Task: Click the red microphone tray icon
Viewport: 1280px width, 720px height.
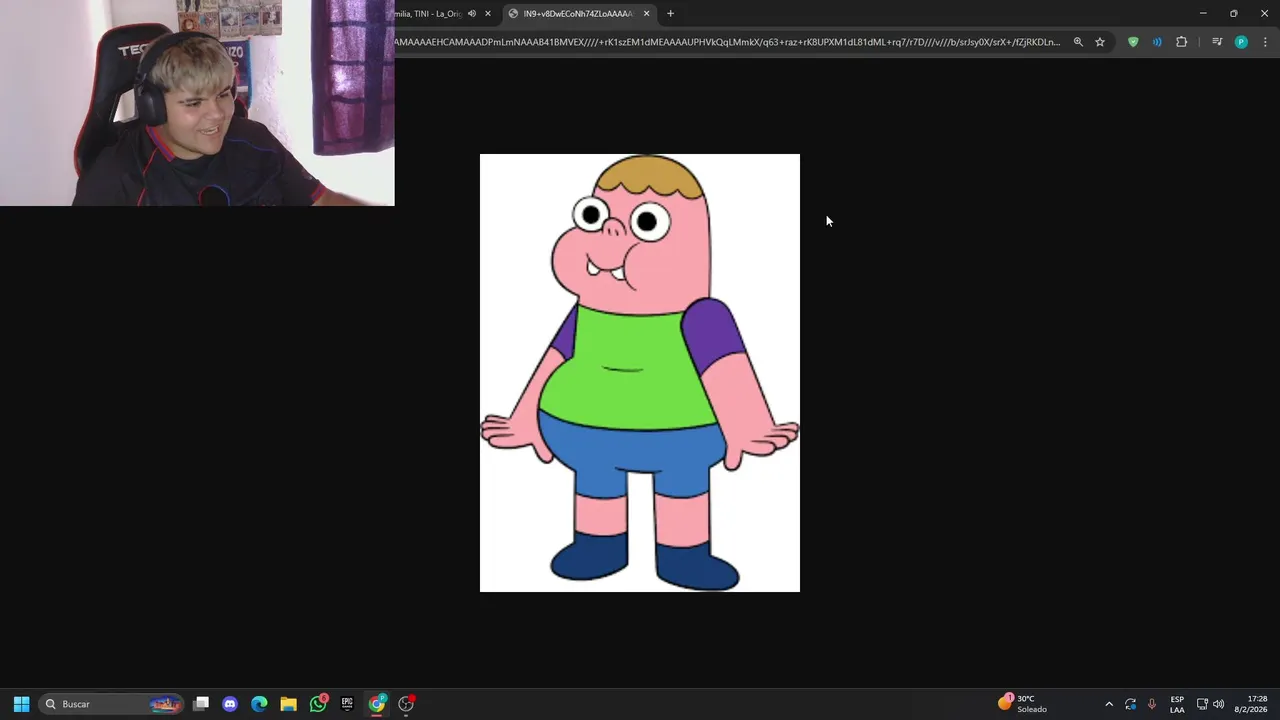Action: 1152,704
